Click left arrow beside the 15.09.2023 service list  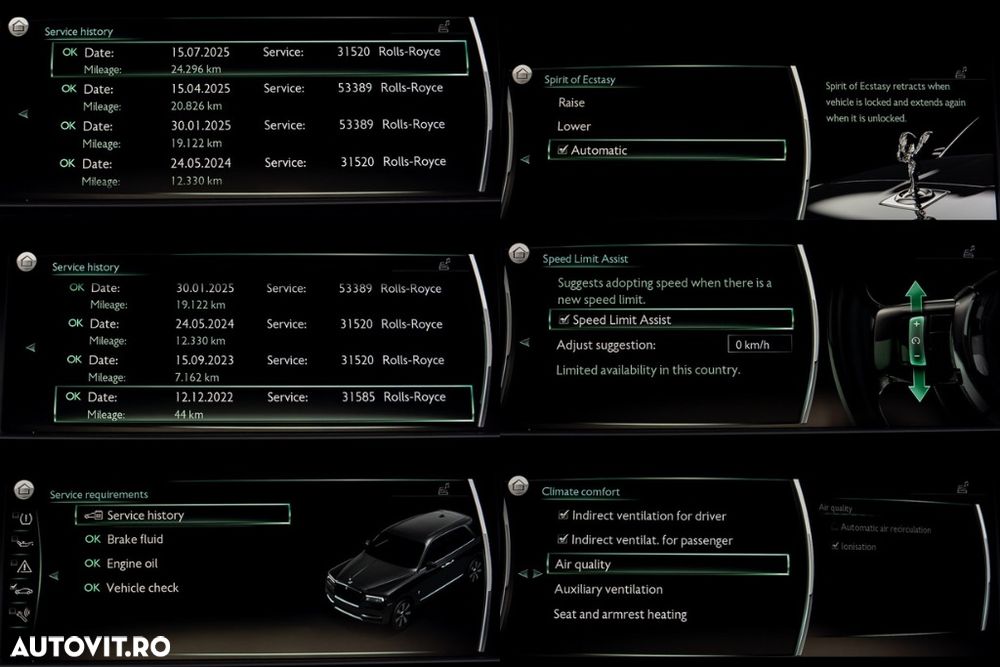click(x=31, y=348)
